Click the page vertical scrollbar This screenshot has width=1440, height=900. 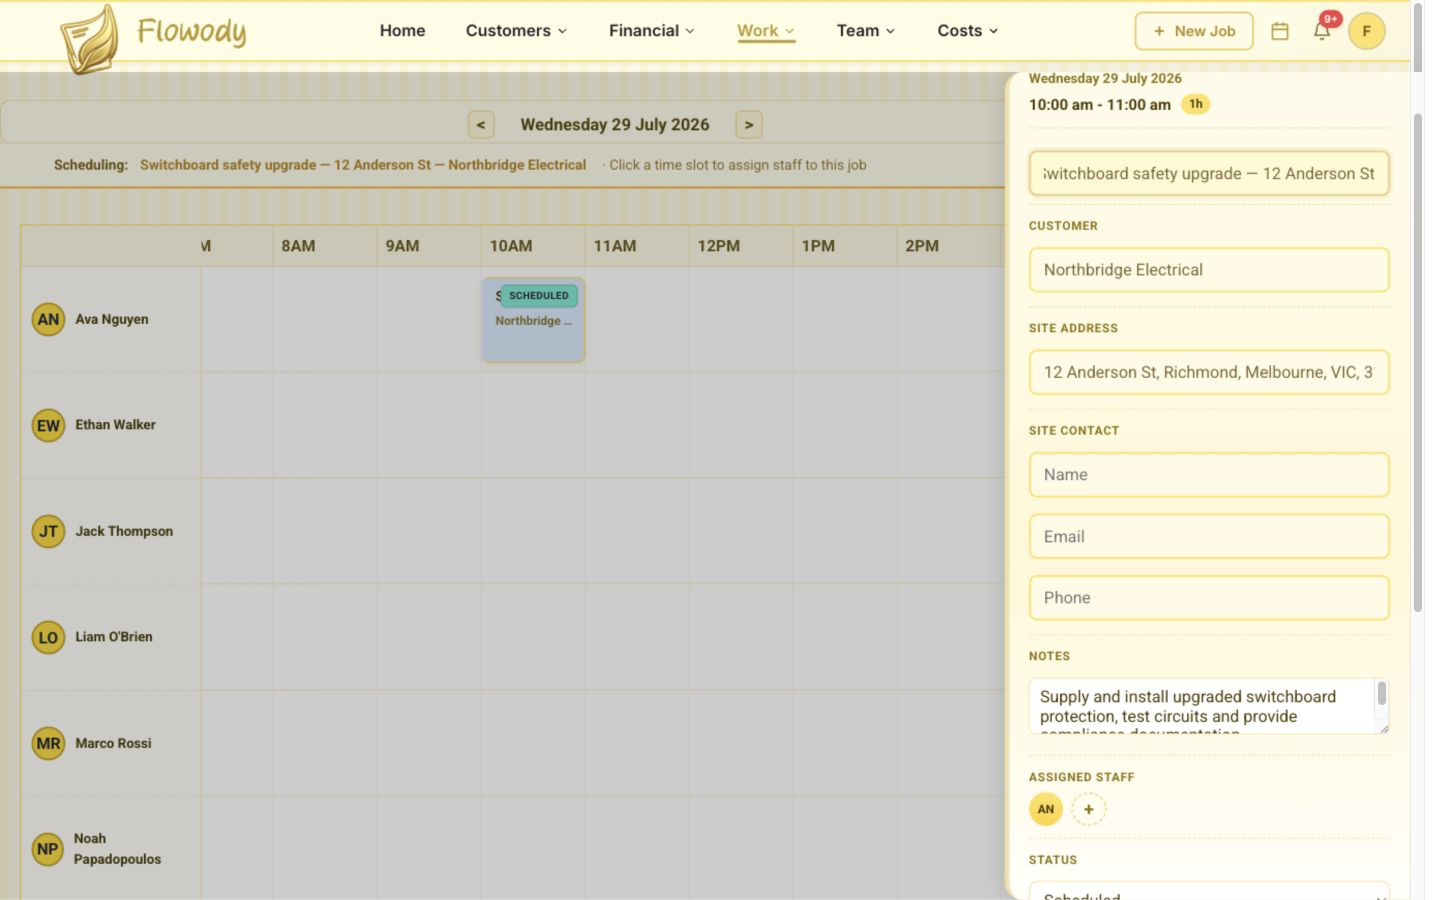click(1417, 362)
